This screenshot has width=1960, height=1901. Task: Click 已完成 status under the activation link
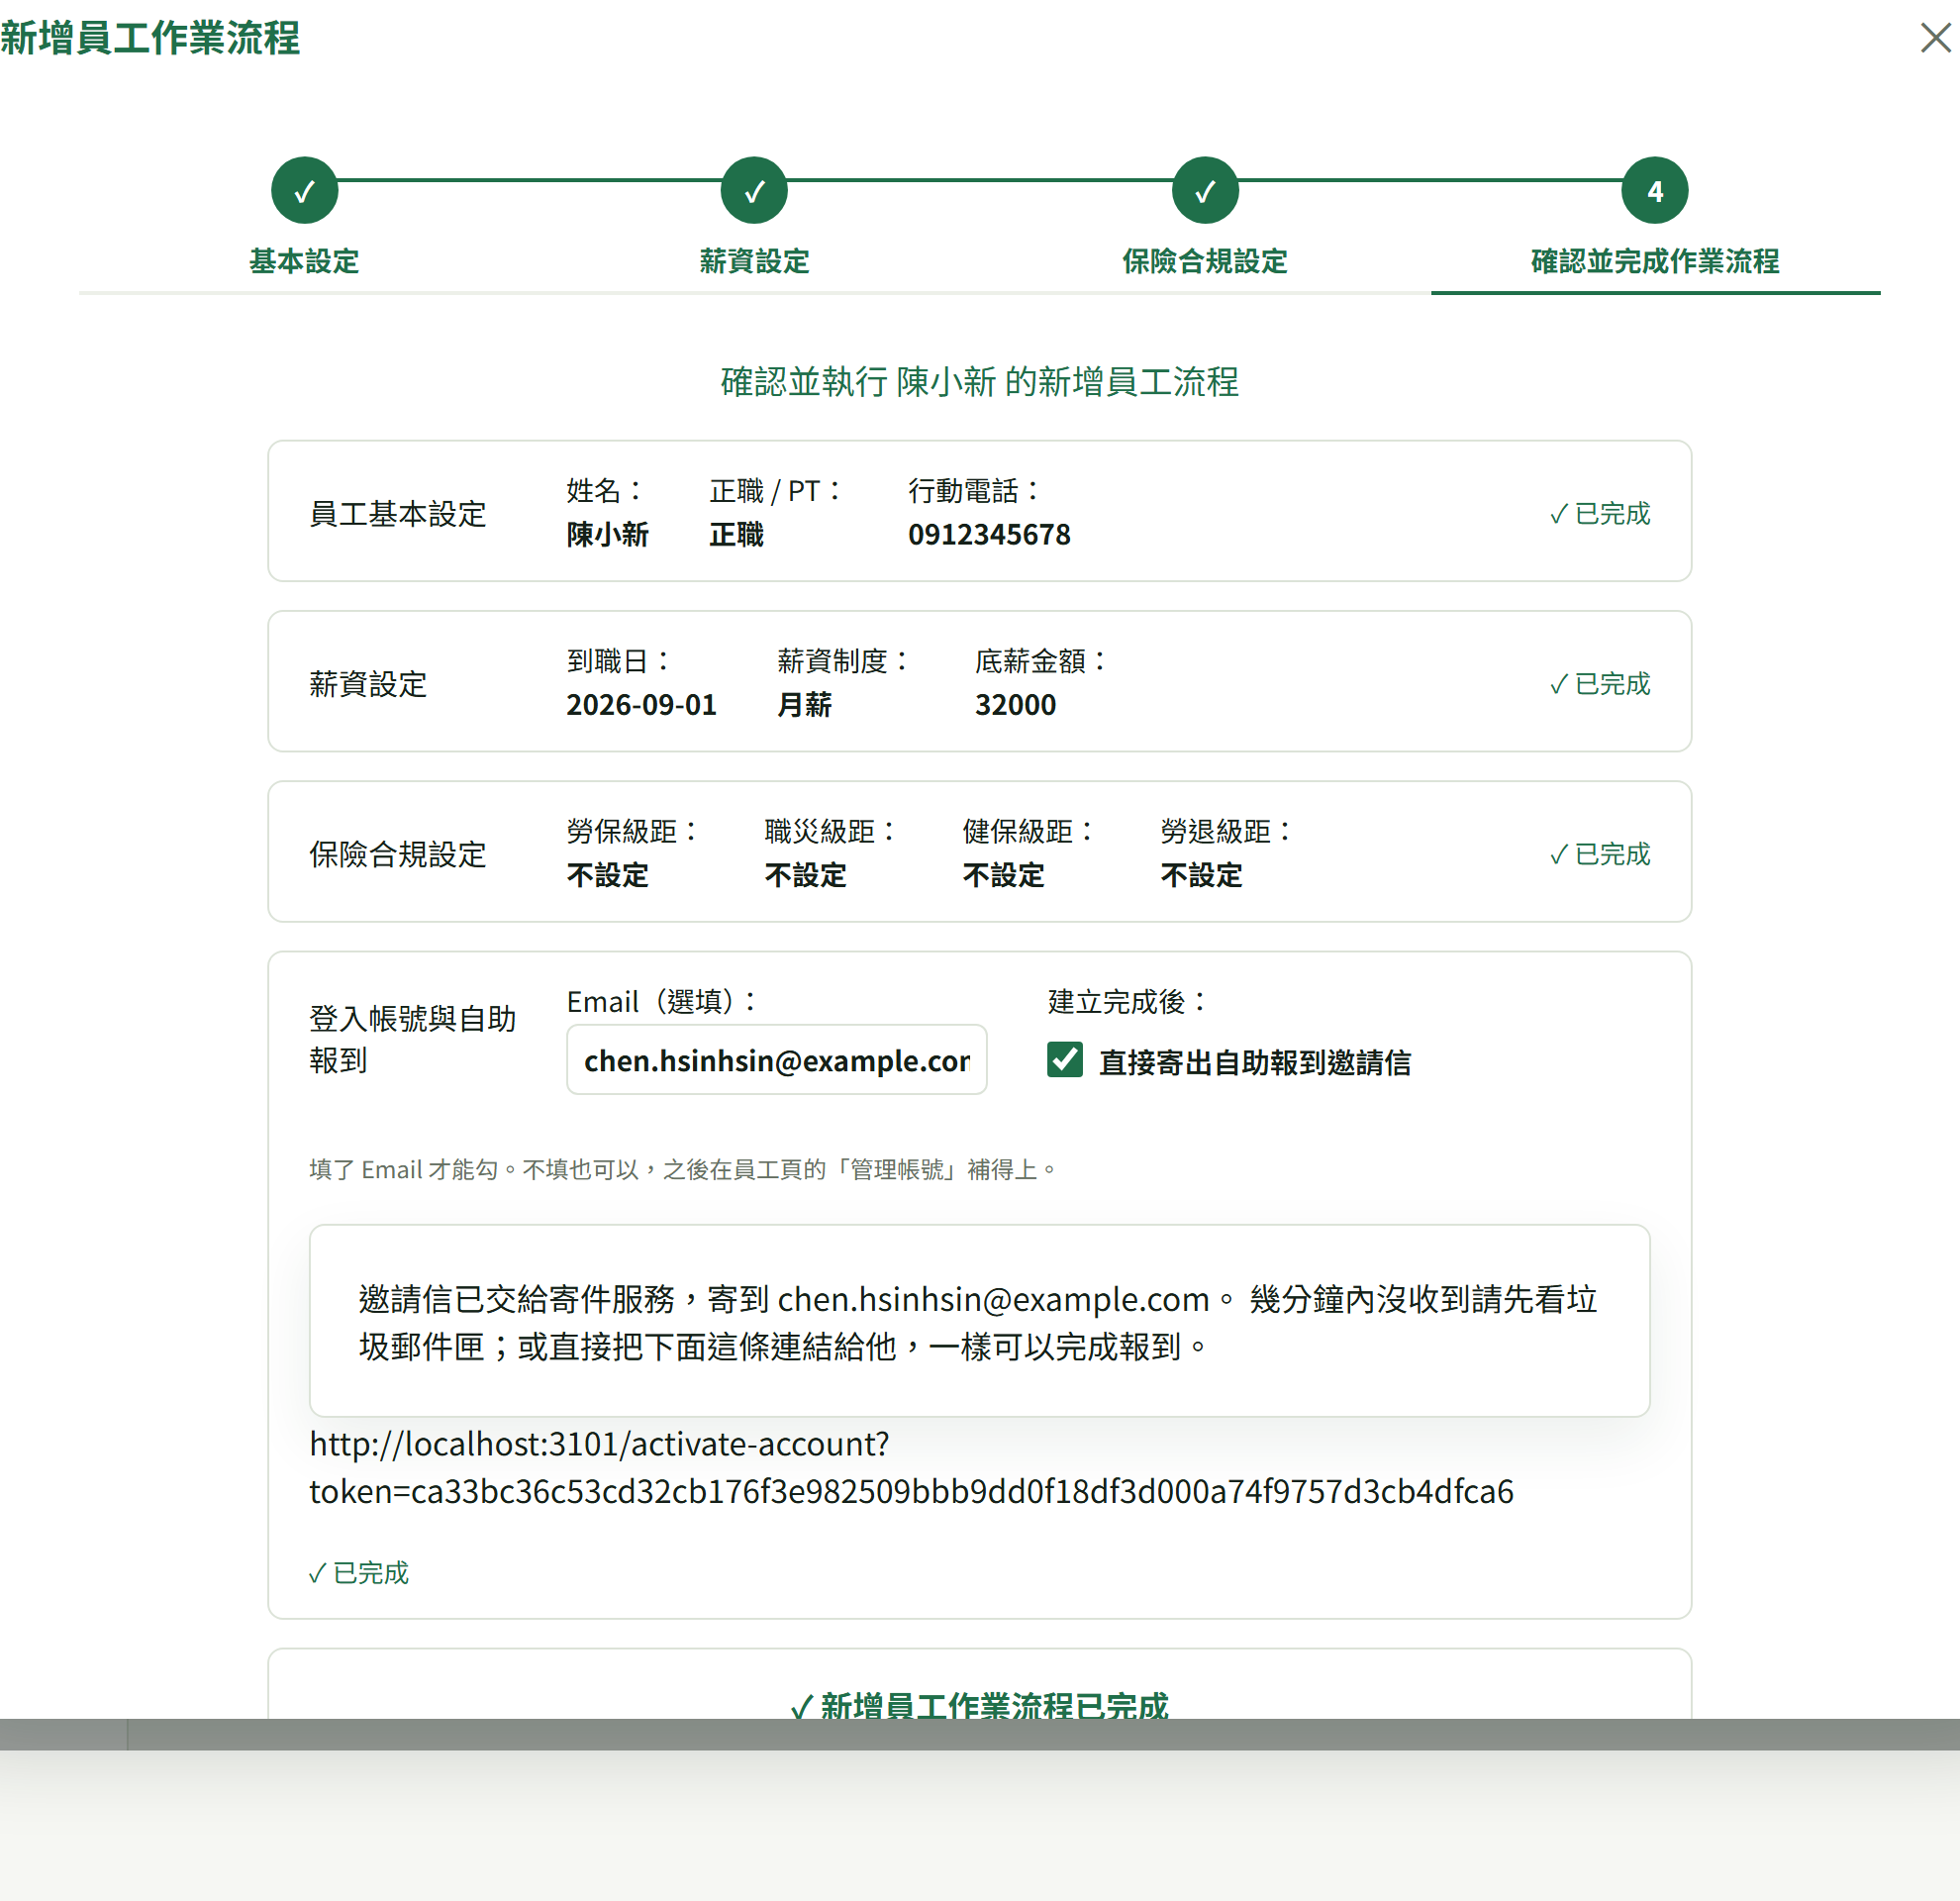tap(359, 1573)
